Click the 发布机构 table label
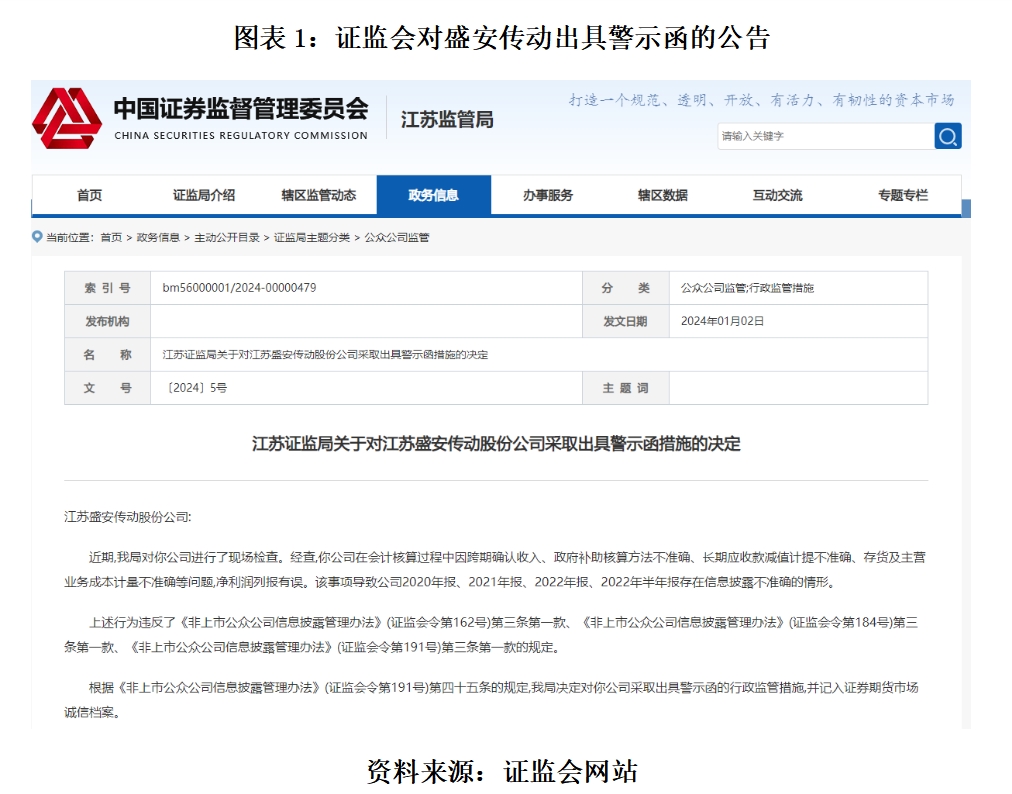1012x794 pixels. coord(107,321)
